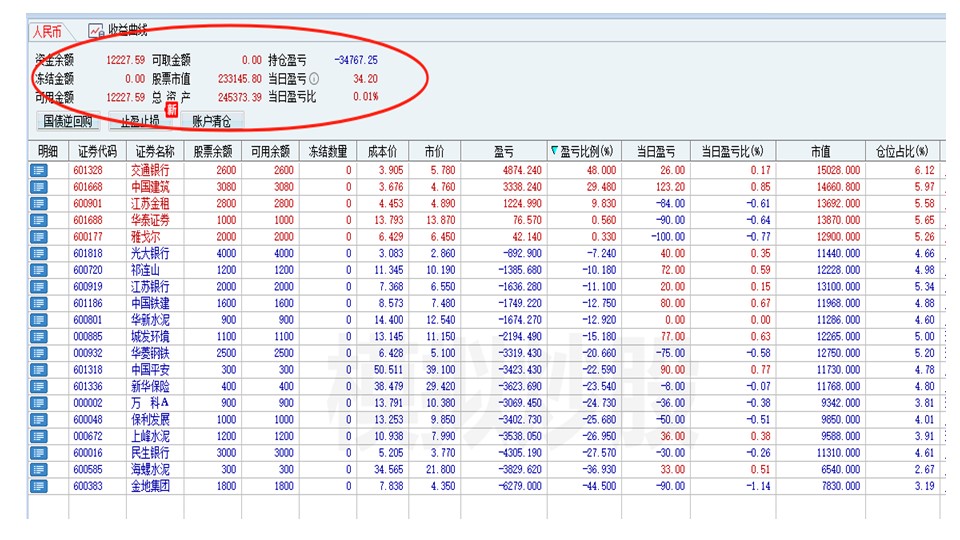Image resolution: width=960 pixels, height=540 pixels.
Task: Click total assets value 245373.39
Action: point(239,97)
